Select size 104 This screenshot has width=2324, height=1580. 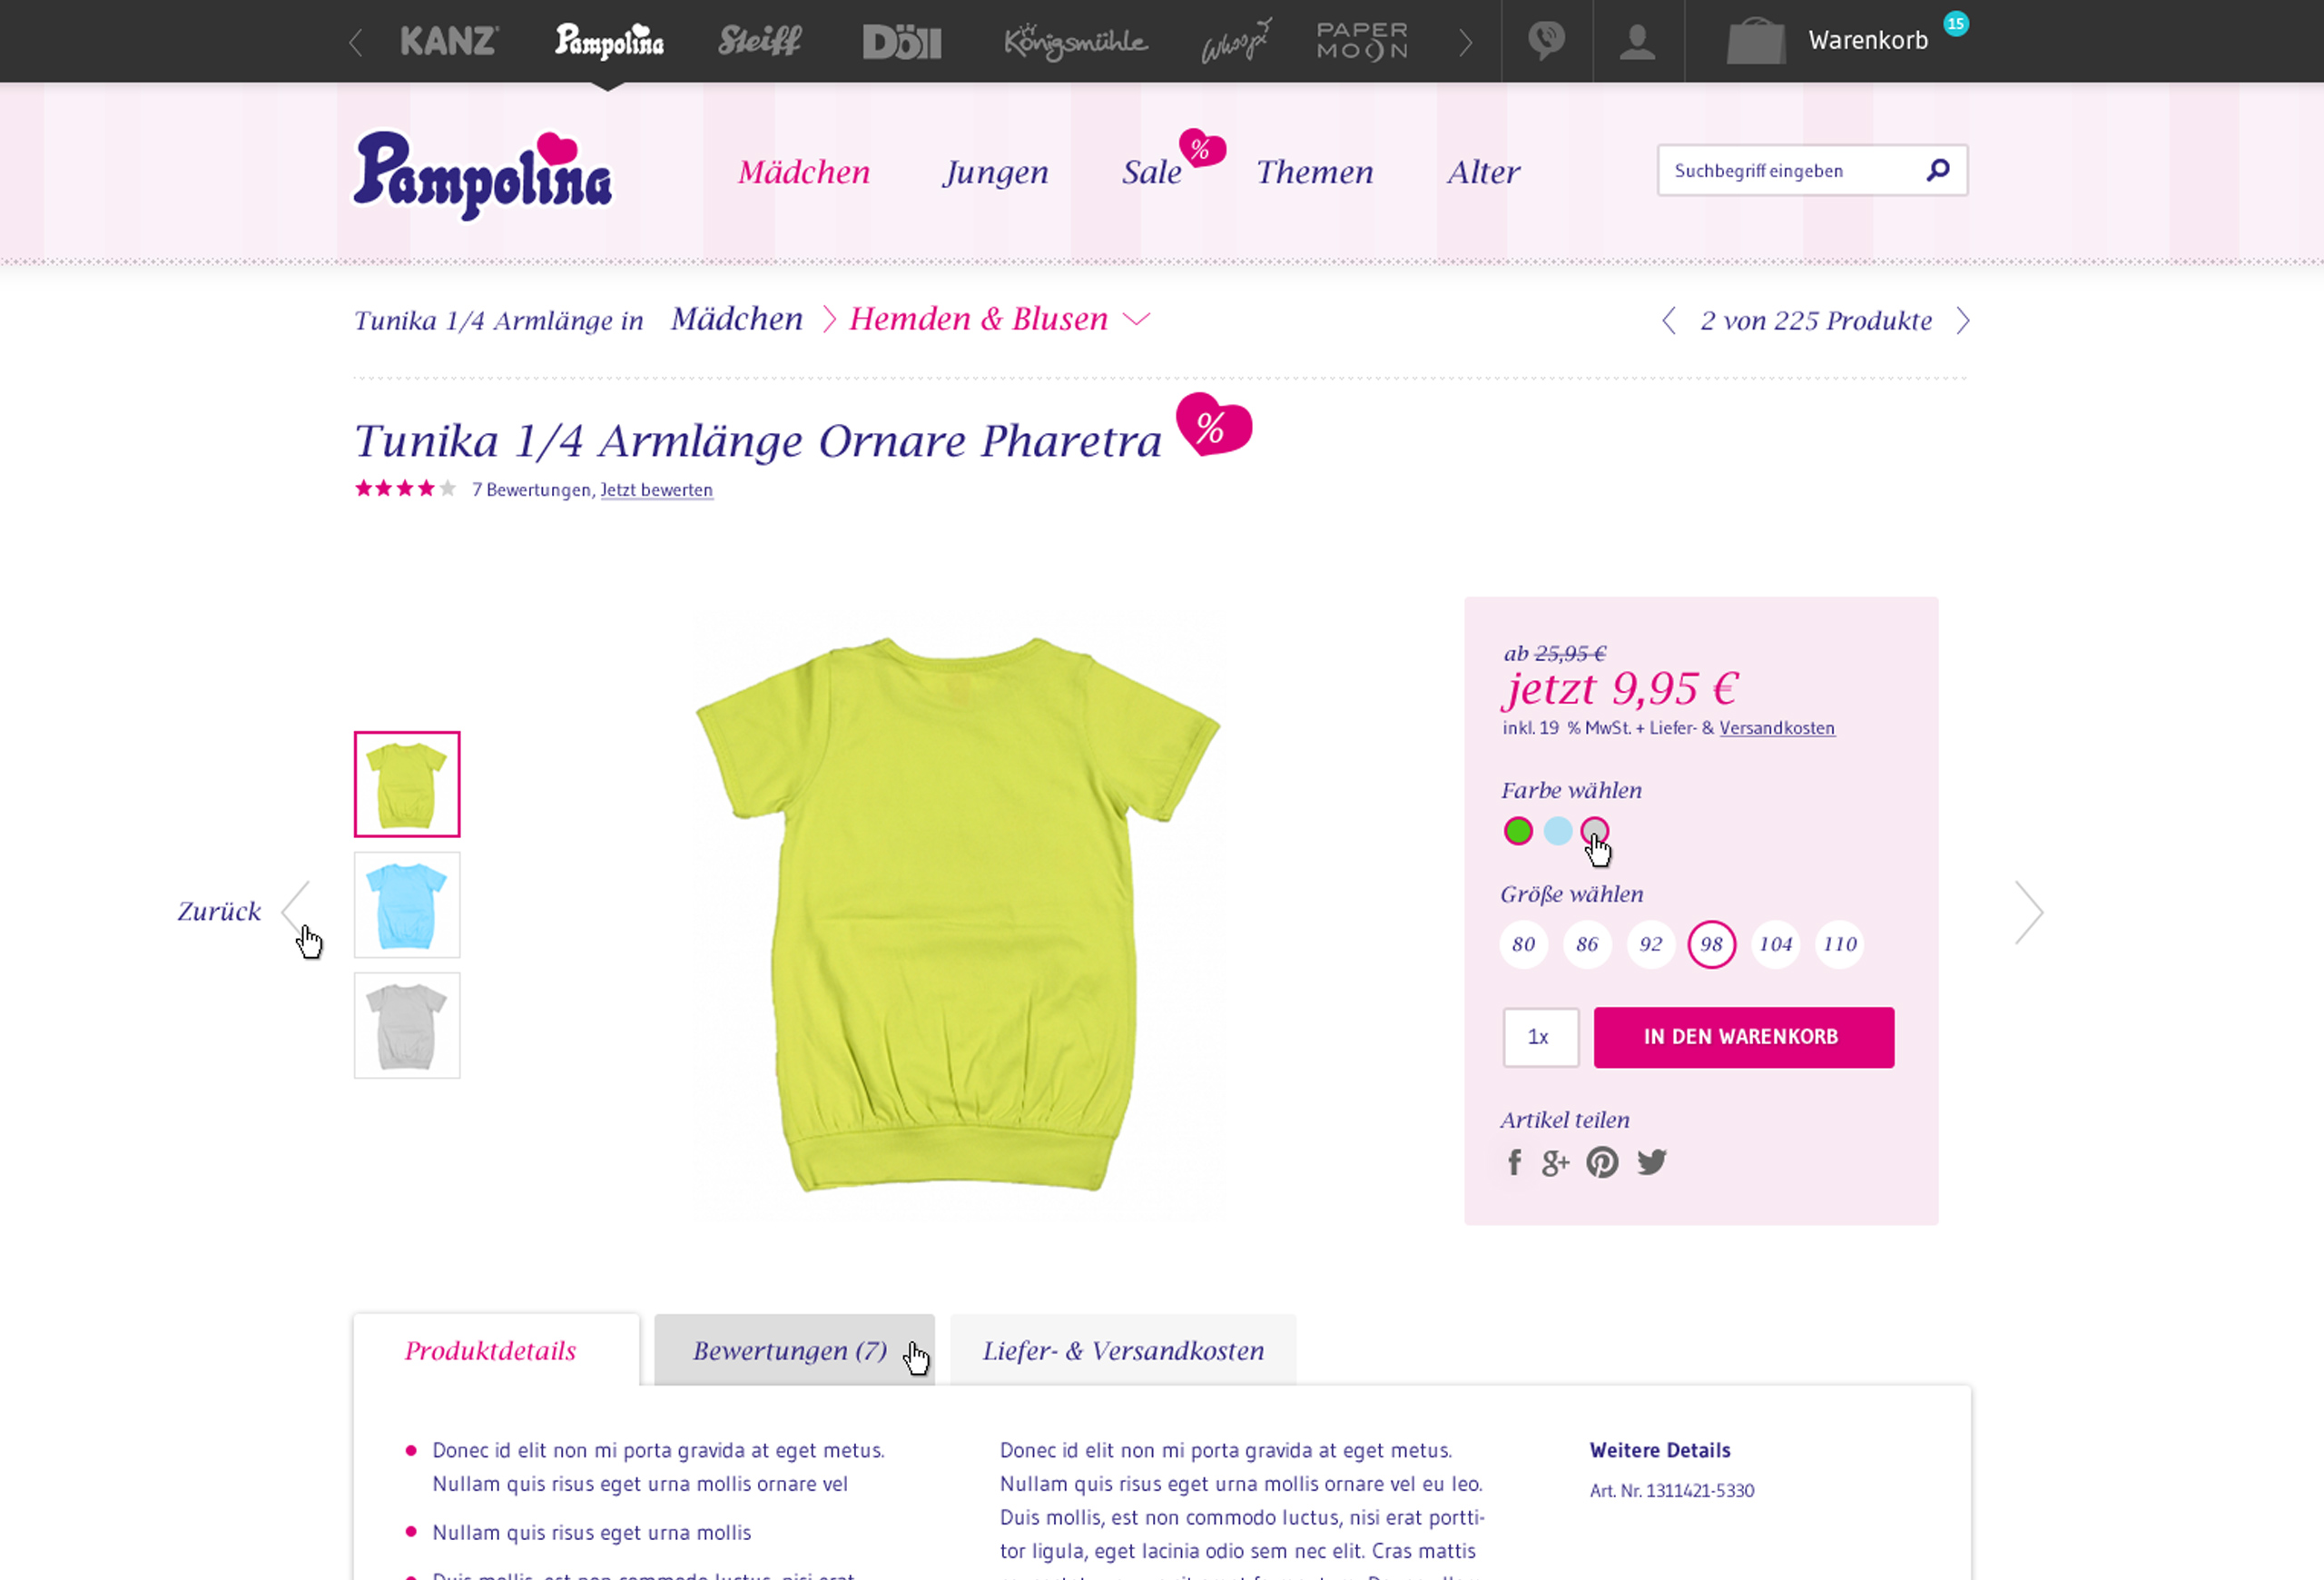click(x=1776, y=944)
